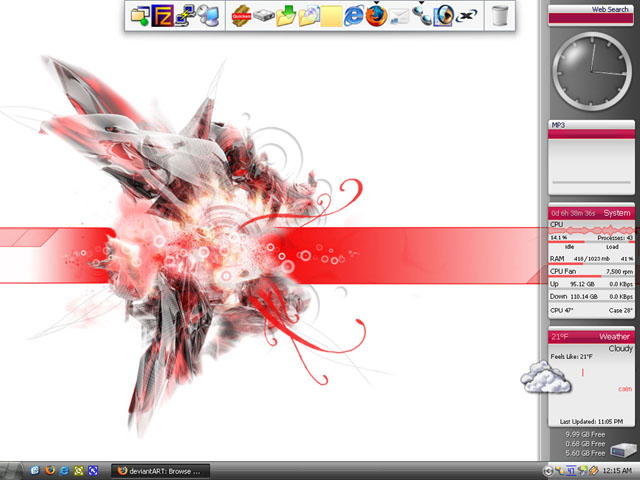Click the "Processes: 43" text
Screen dimensions: 640x480
tap(615, 238)
